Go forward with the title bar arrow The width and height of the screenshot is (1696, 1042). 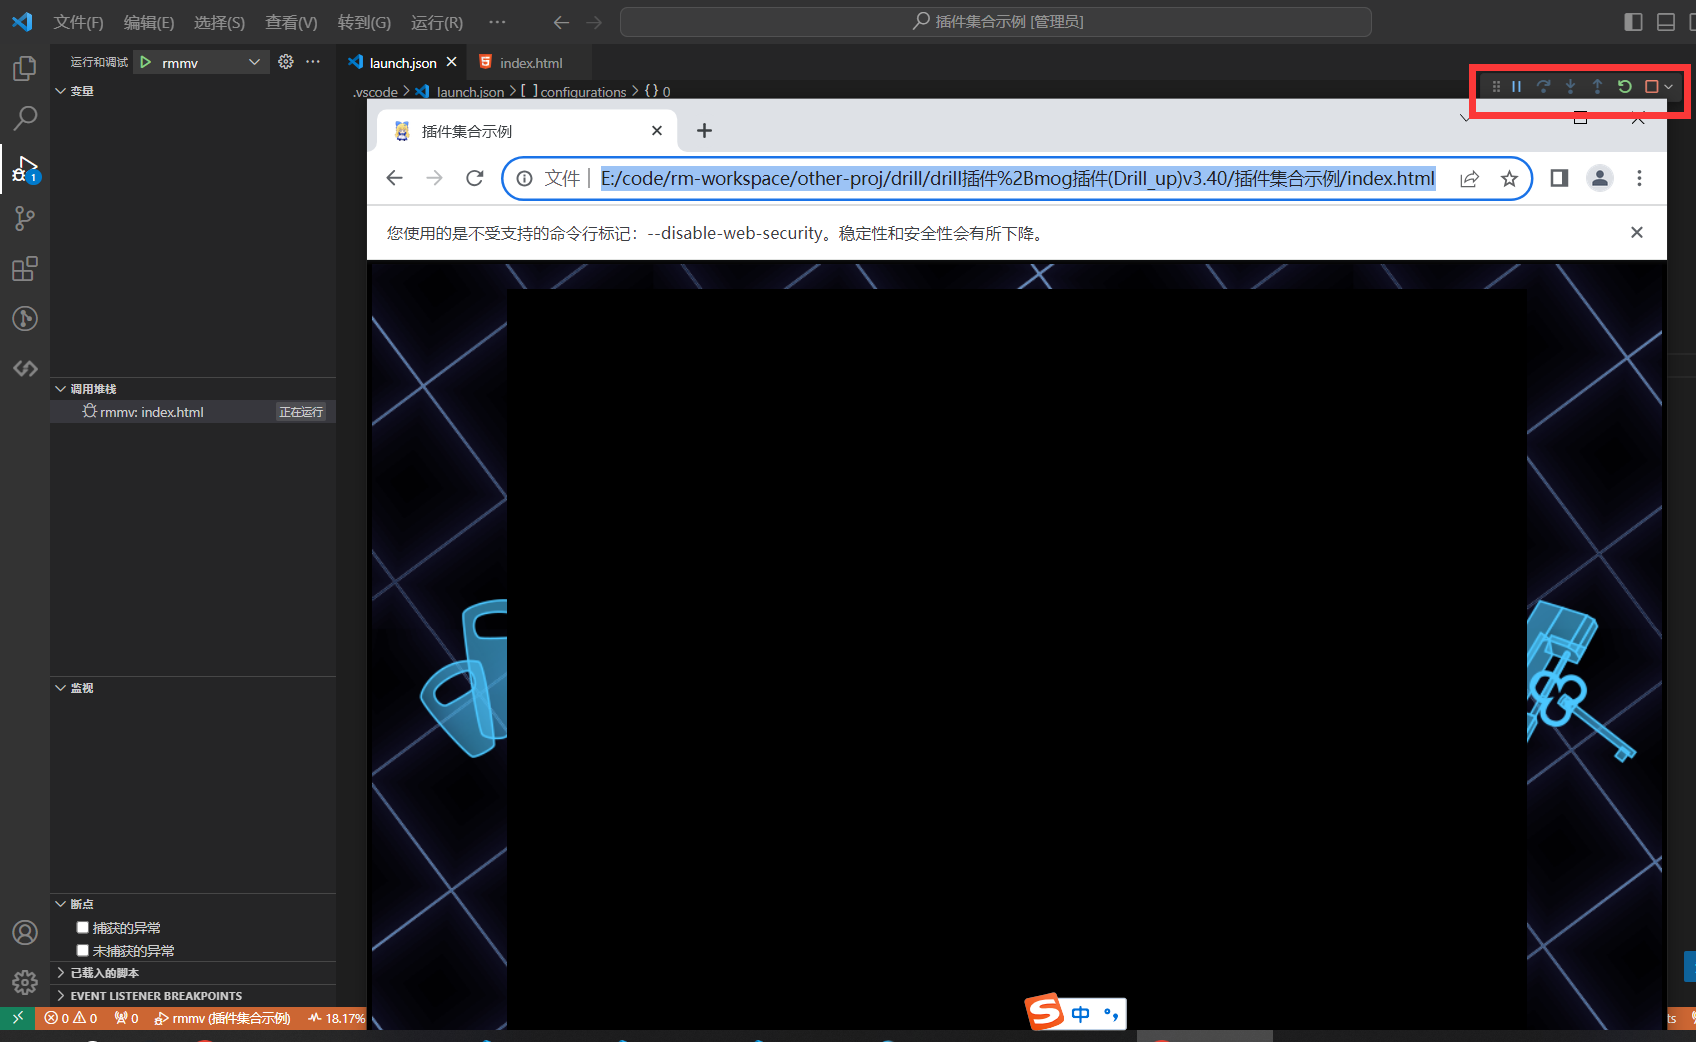(595, 22)
